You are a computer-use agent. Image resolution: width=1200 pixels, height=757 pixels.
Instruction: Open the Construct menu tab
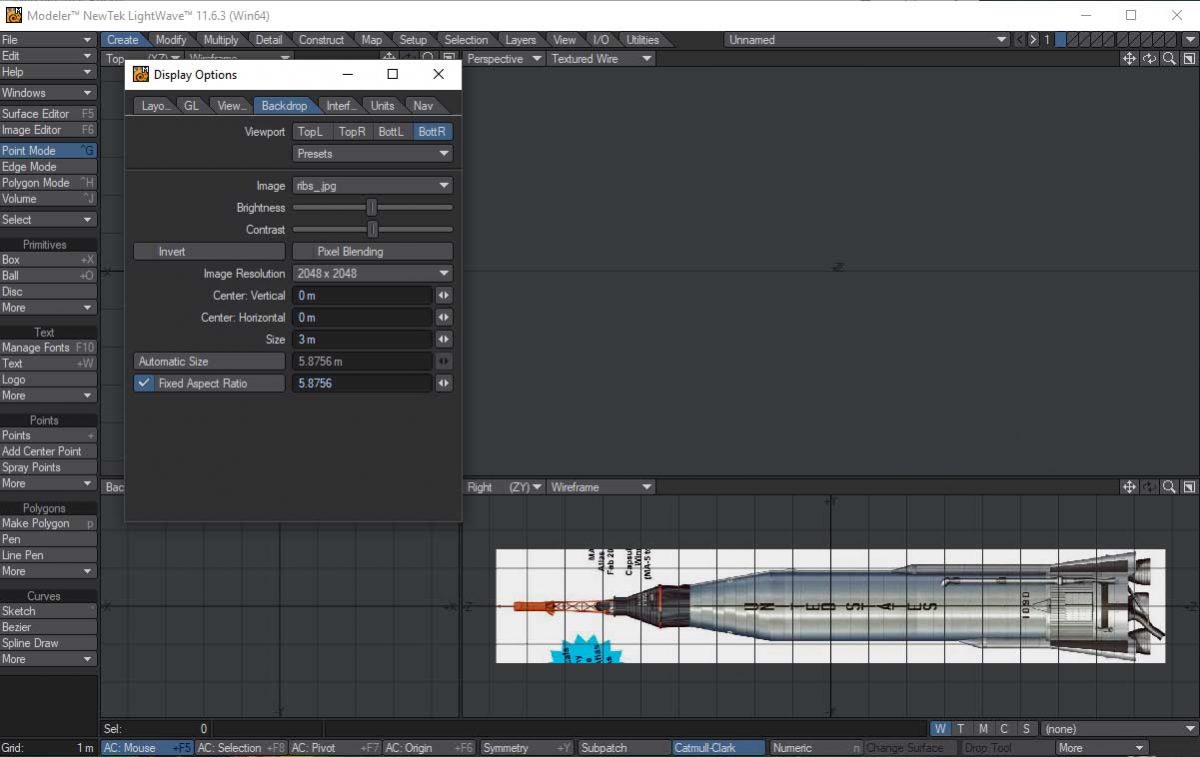coord(322,39)
